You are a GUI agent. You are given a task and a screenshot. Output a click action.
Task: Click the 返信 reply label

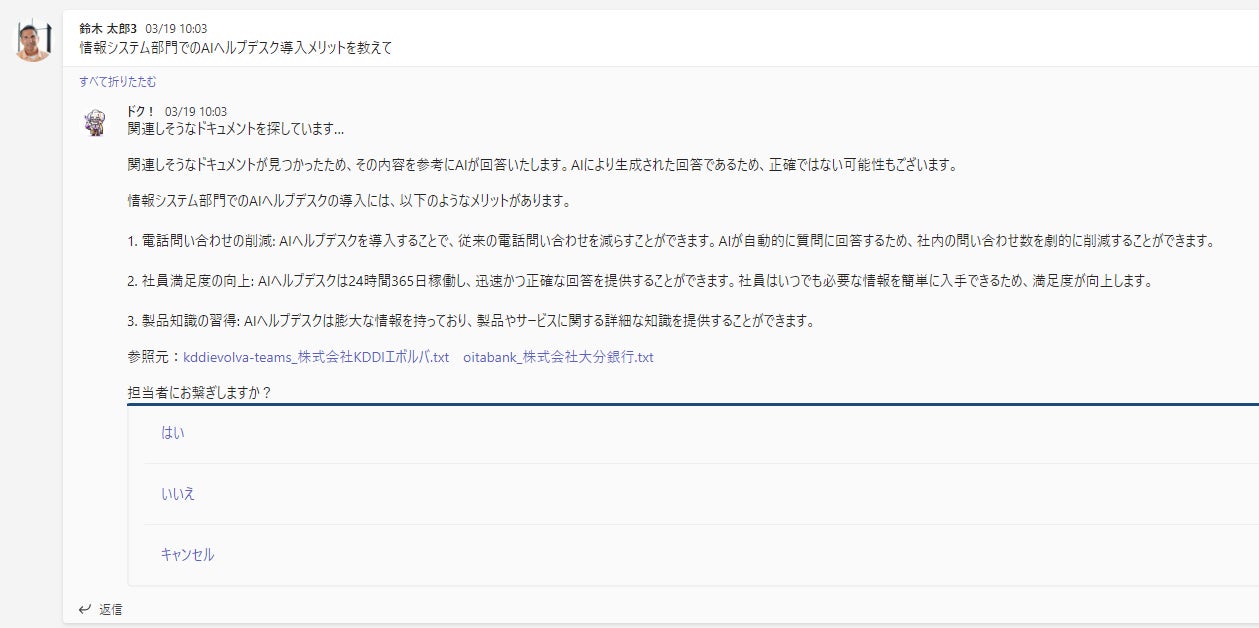click(110, 609)
